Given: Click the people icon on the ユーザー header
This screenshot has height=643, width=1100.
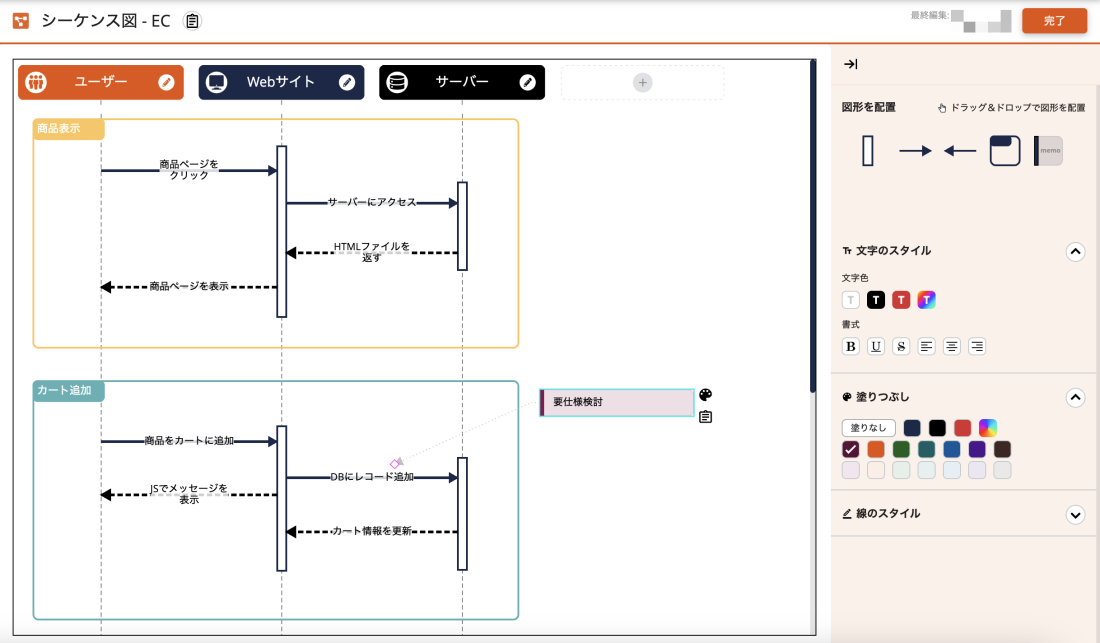Looking at the screenshot, I should point(36,83).
